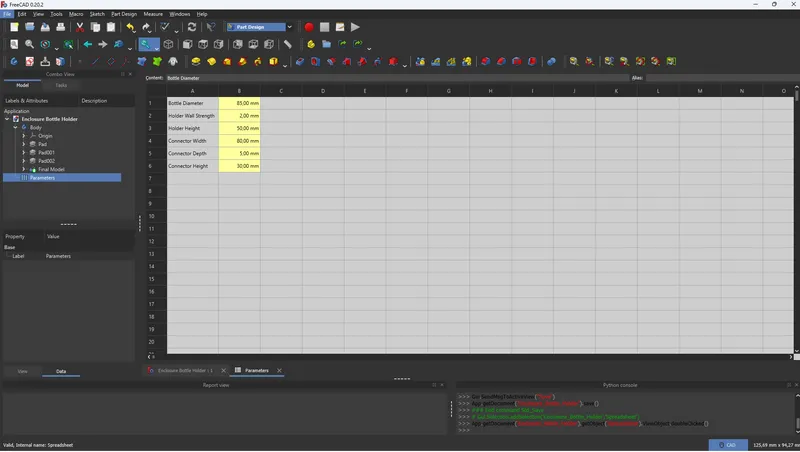The width and height of the screenshot is (800, 452).
Task: Switch to the View property tab
Action: coord(22,372)
